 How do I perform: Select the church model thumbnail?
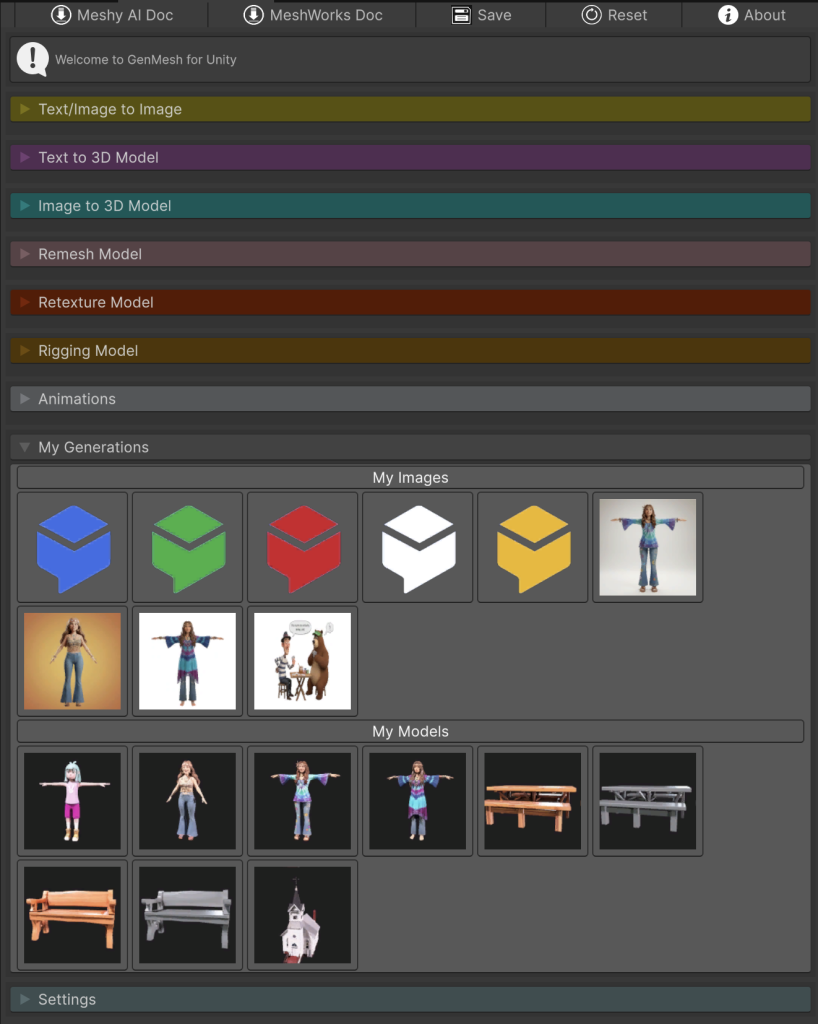pyautogui.click(x=303, y=915)
